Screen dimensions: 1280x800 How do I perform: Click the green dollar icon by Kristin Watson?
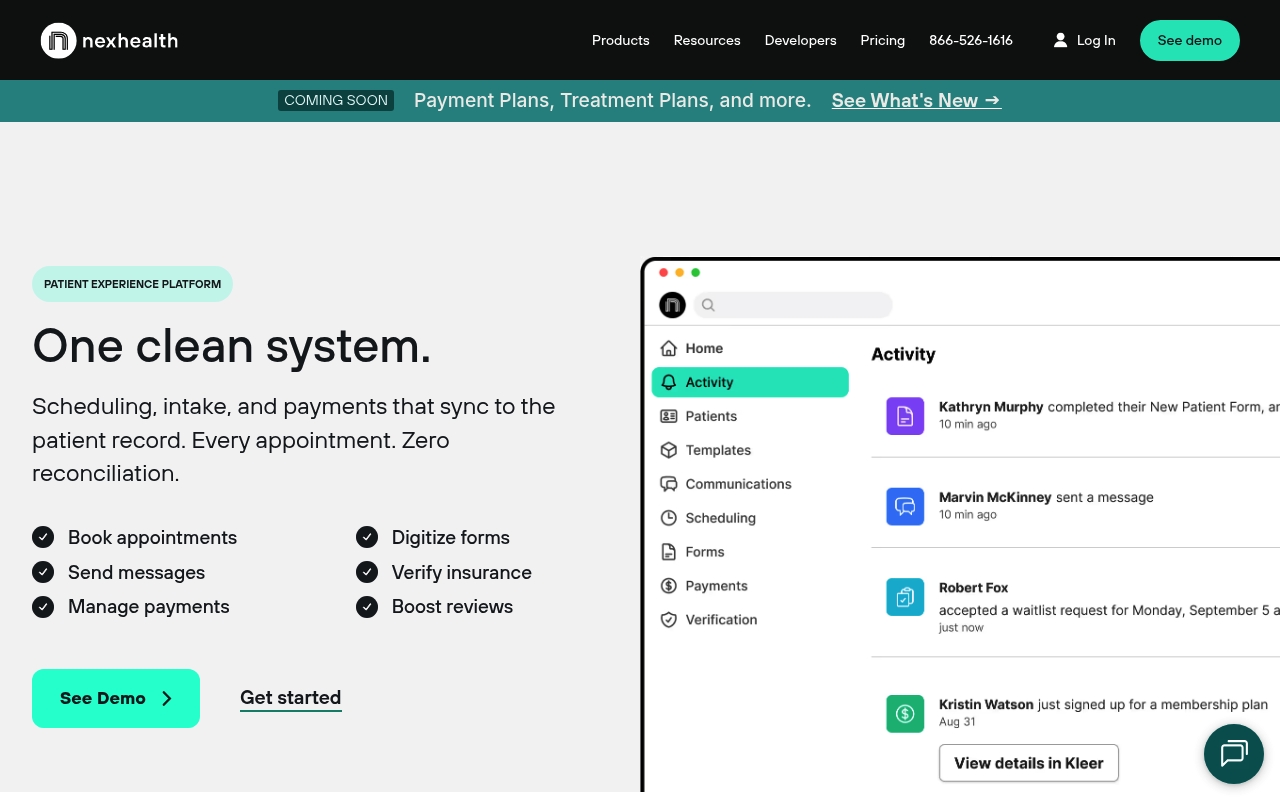point(905,714)
